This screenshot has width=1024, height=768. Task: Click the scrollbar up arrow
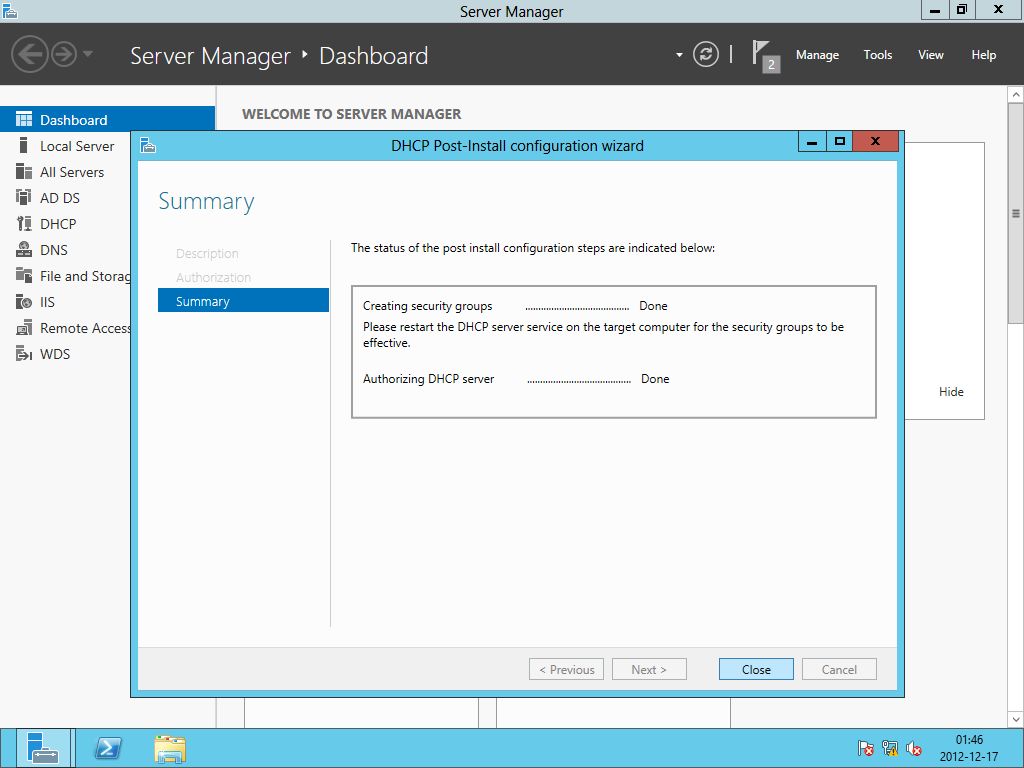1016,95
